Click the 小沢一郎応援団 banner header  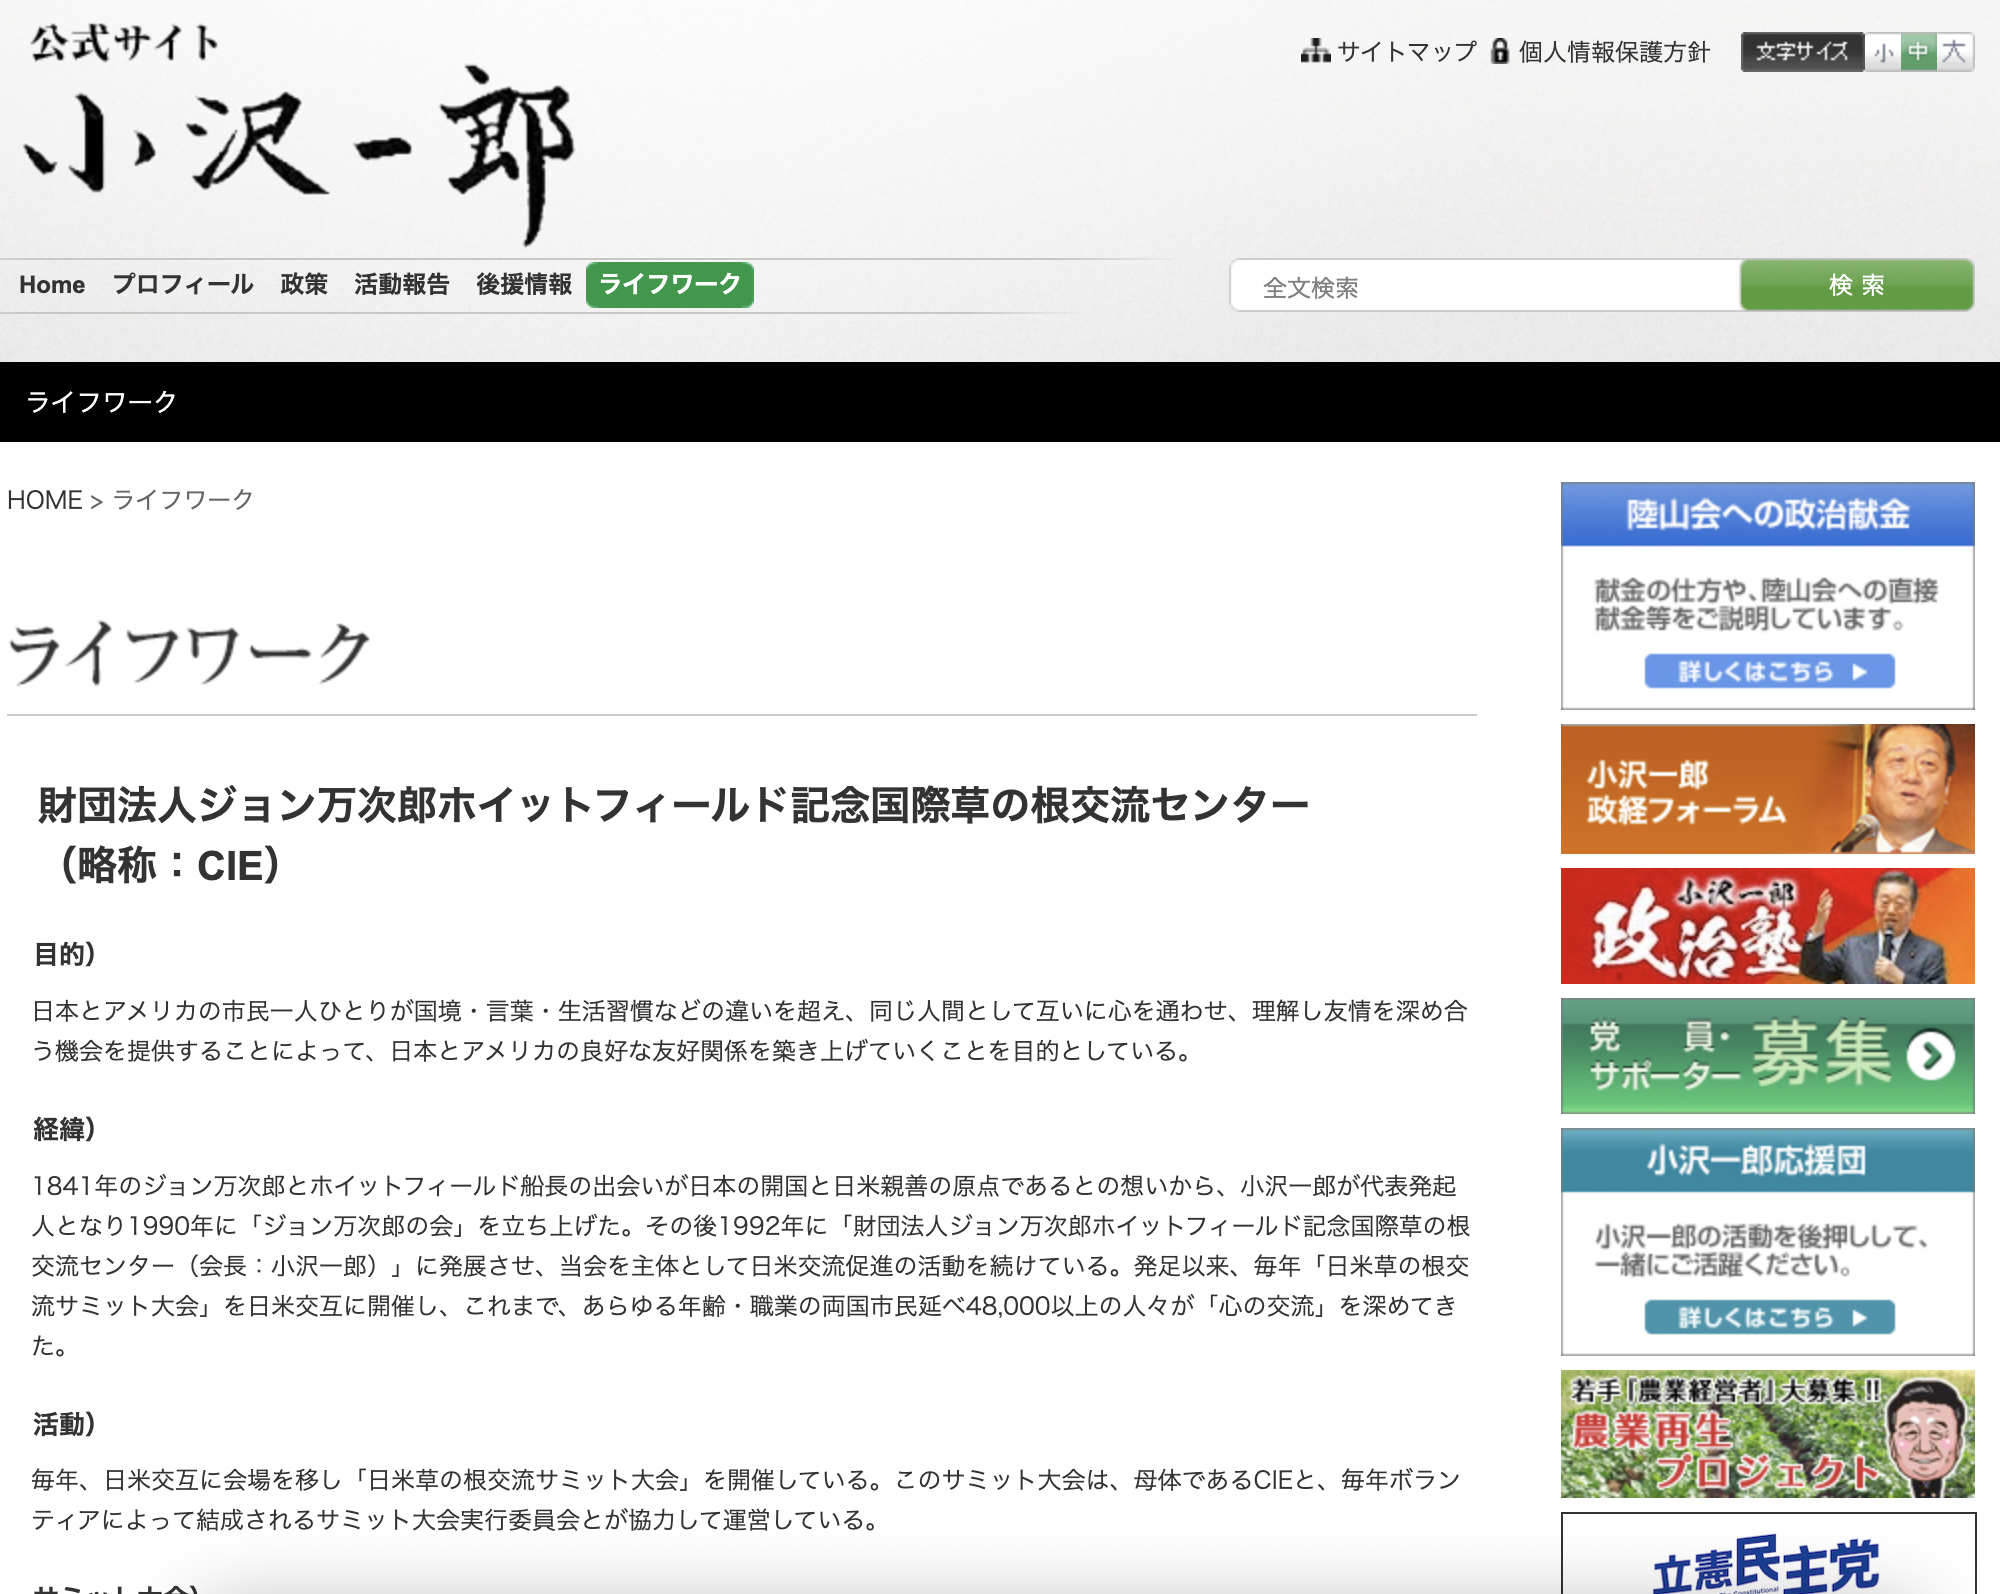pos(1768,1160)
